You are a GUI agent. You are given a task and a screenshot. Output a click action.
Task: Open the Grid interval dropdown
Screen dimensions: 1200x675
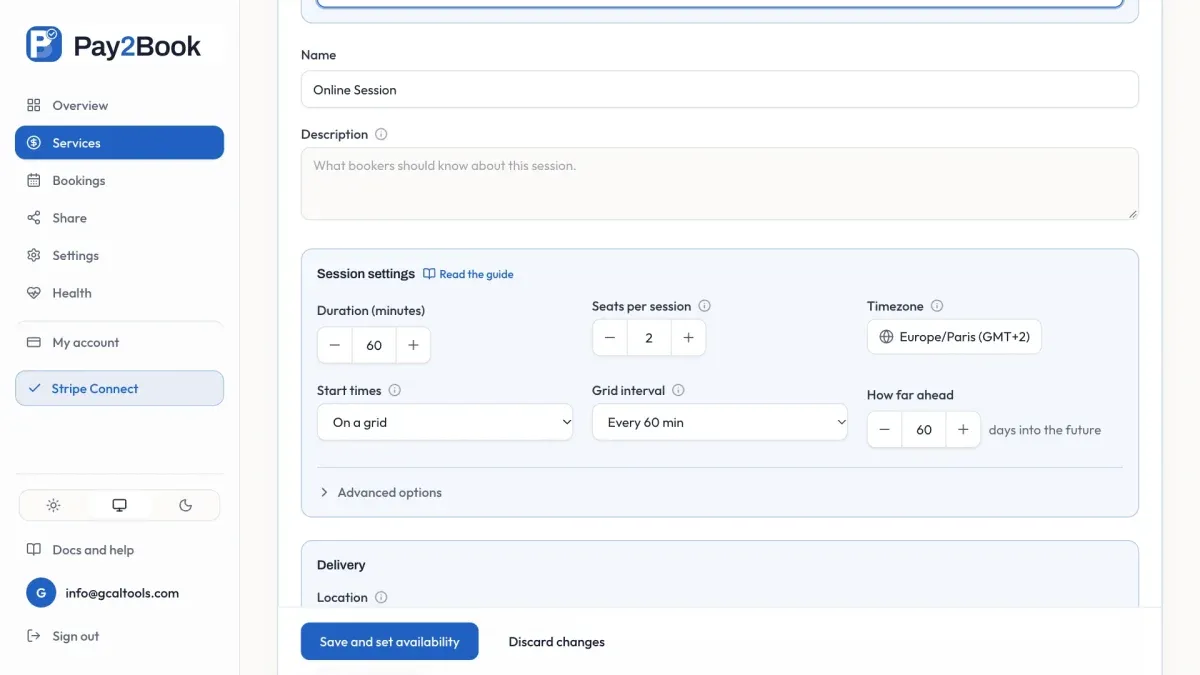tap(720, 422)
